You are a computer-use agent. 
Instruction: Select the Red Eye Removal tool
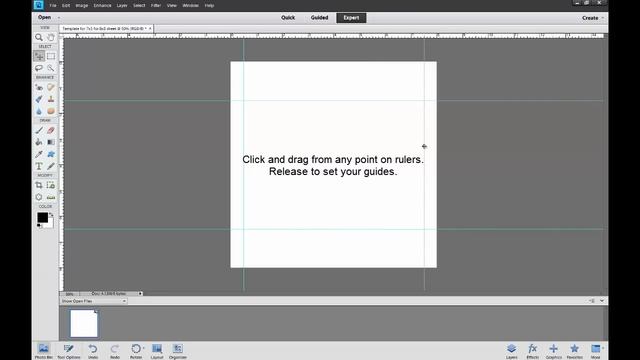point(39,87)
